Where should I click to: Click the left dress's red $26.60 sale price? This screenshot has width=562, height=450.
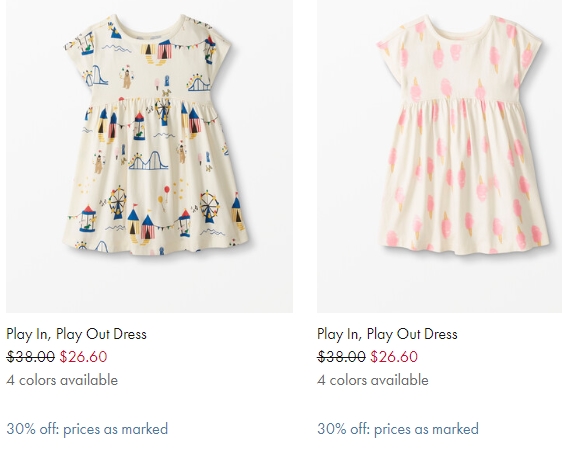(83, 356)
